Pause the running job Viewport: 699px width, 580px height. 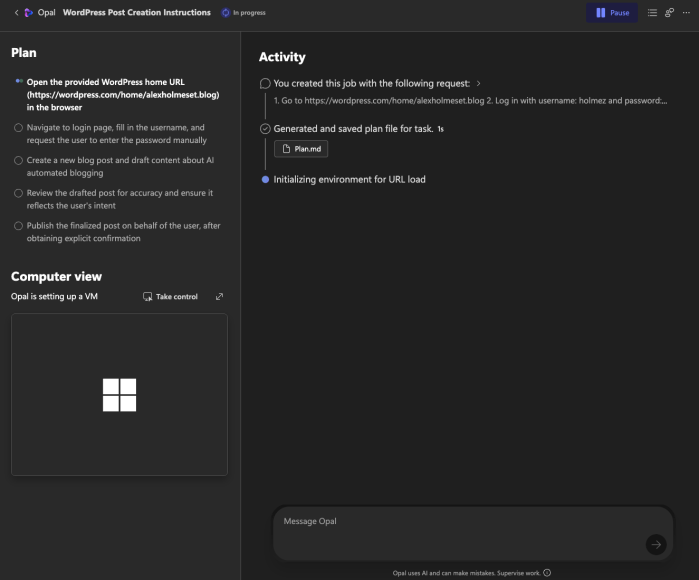611,13
